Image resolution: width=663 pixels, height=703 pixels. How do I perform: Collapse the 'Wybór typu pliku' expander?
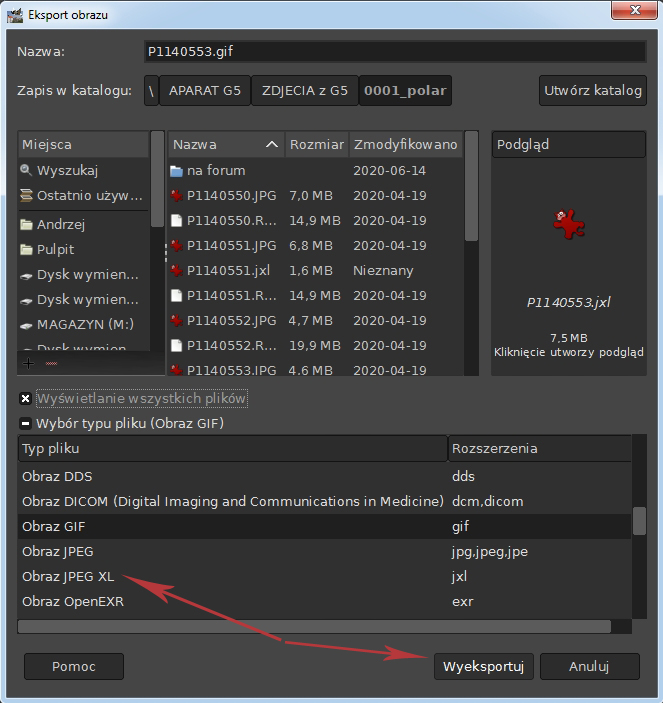pyautogui.click(x=26, y=422)
